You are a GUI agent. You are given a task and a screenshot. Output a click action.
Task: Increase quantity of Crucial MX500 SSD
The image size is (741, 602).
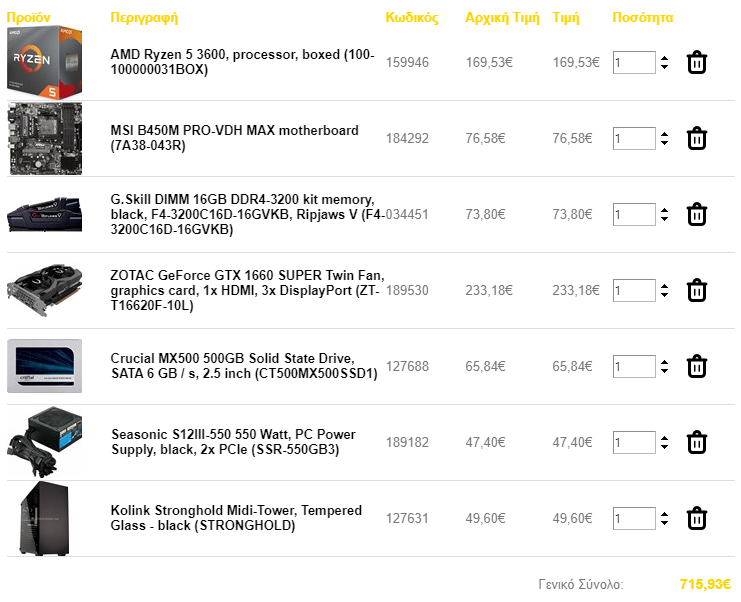click(x=664, y=363)
